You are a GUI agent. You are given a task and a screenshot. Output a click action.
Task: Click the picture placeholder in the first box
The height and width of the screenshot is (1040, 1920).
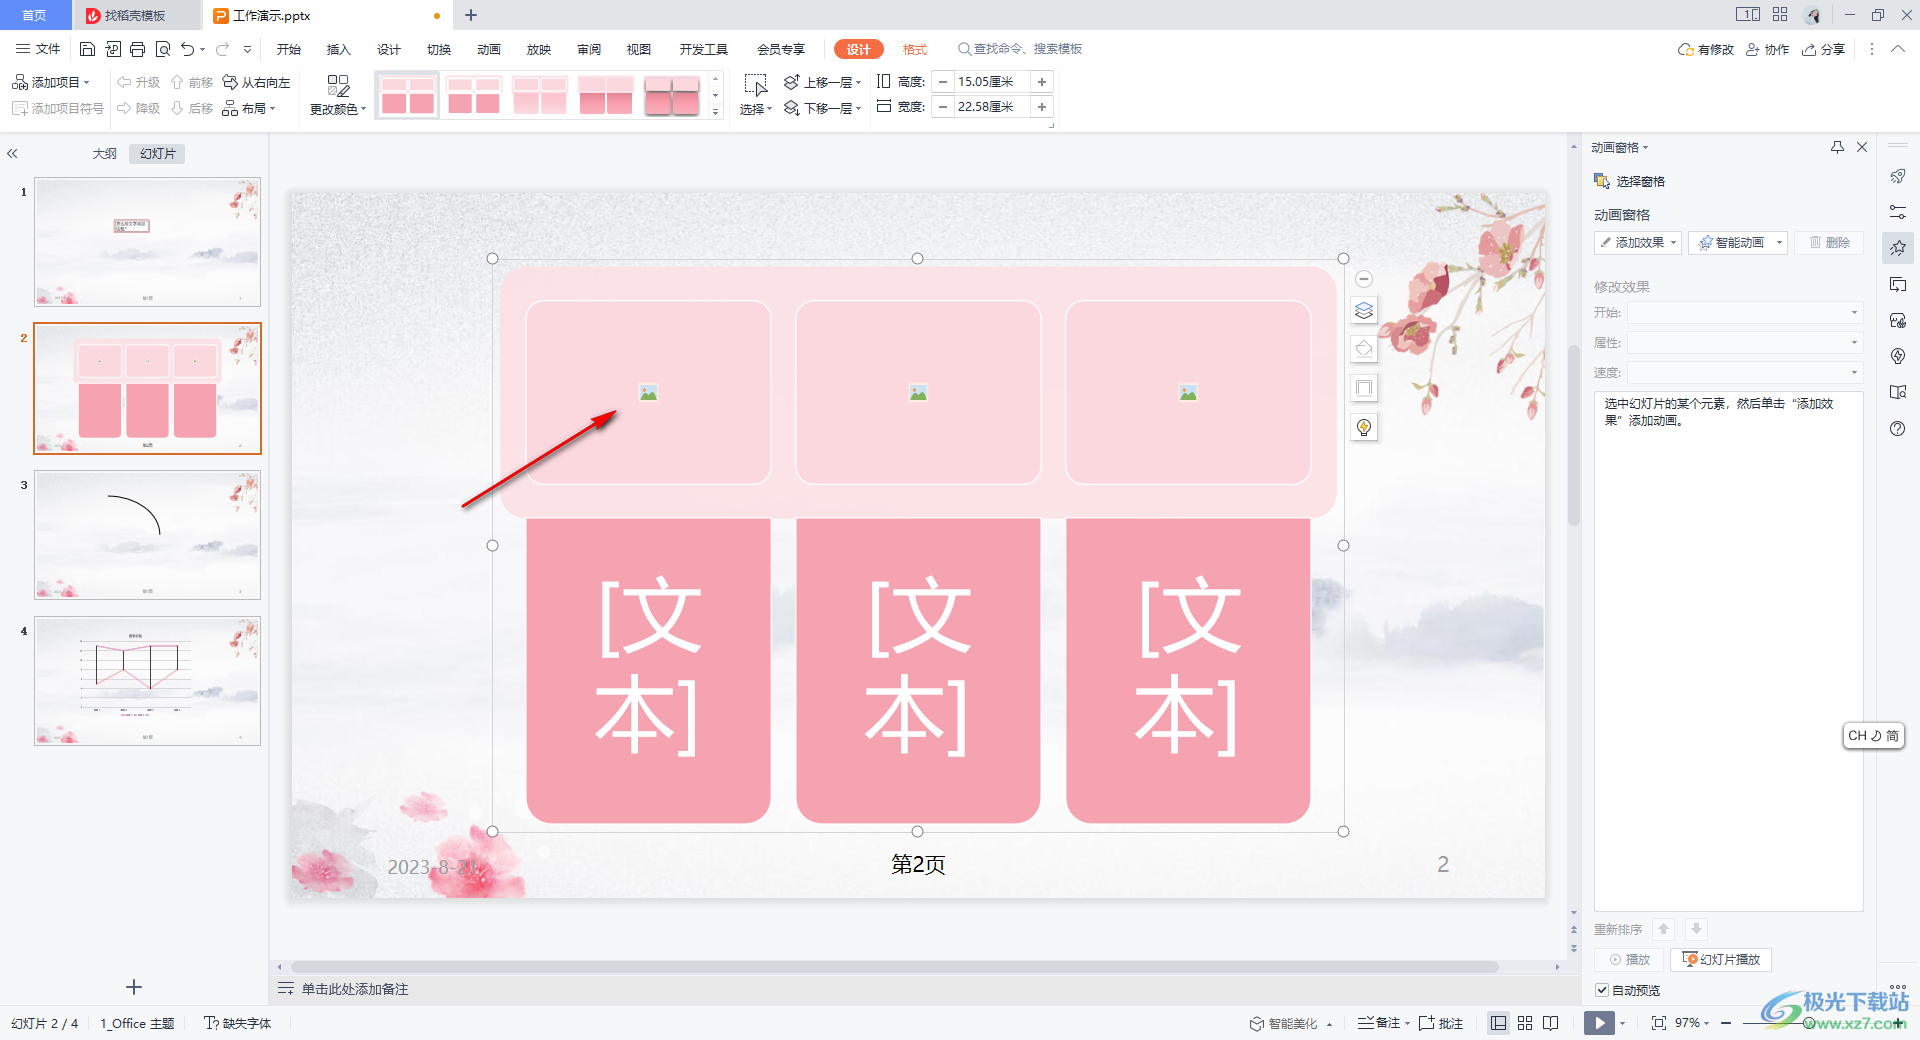point(649,393)
